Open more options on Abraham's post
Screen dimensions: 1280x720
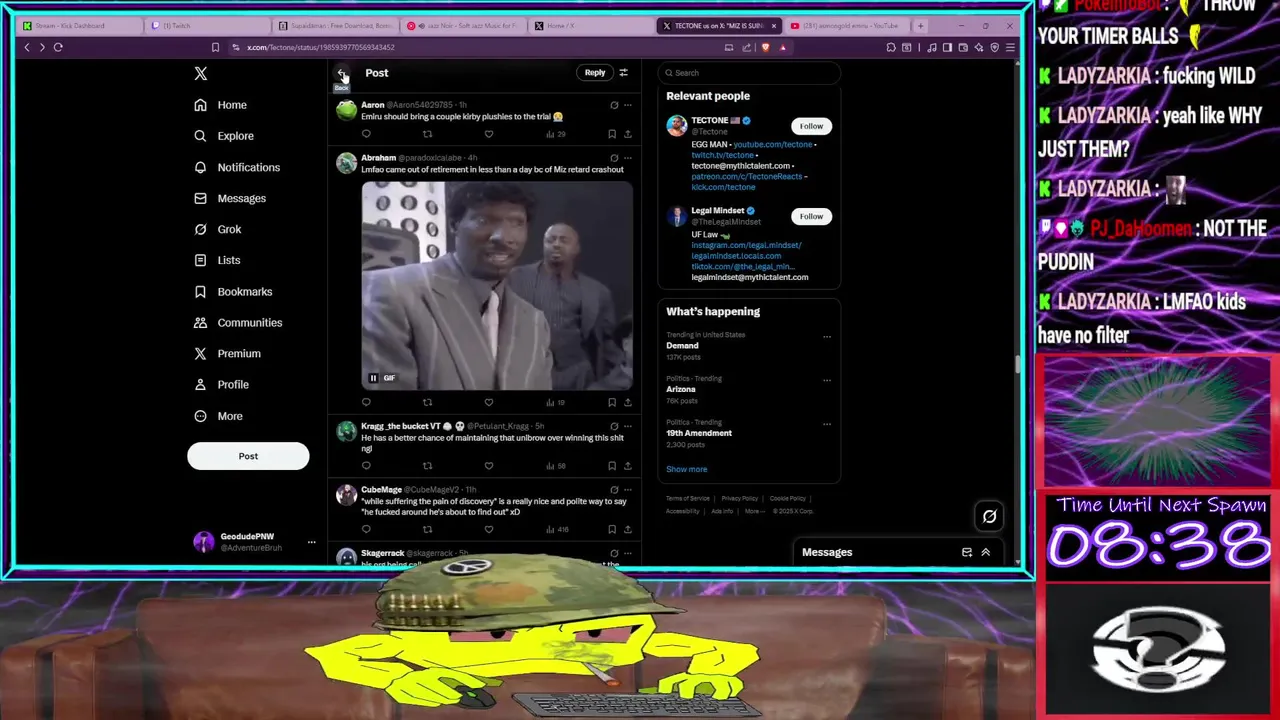coord(628,158)
